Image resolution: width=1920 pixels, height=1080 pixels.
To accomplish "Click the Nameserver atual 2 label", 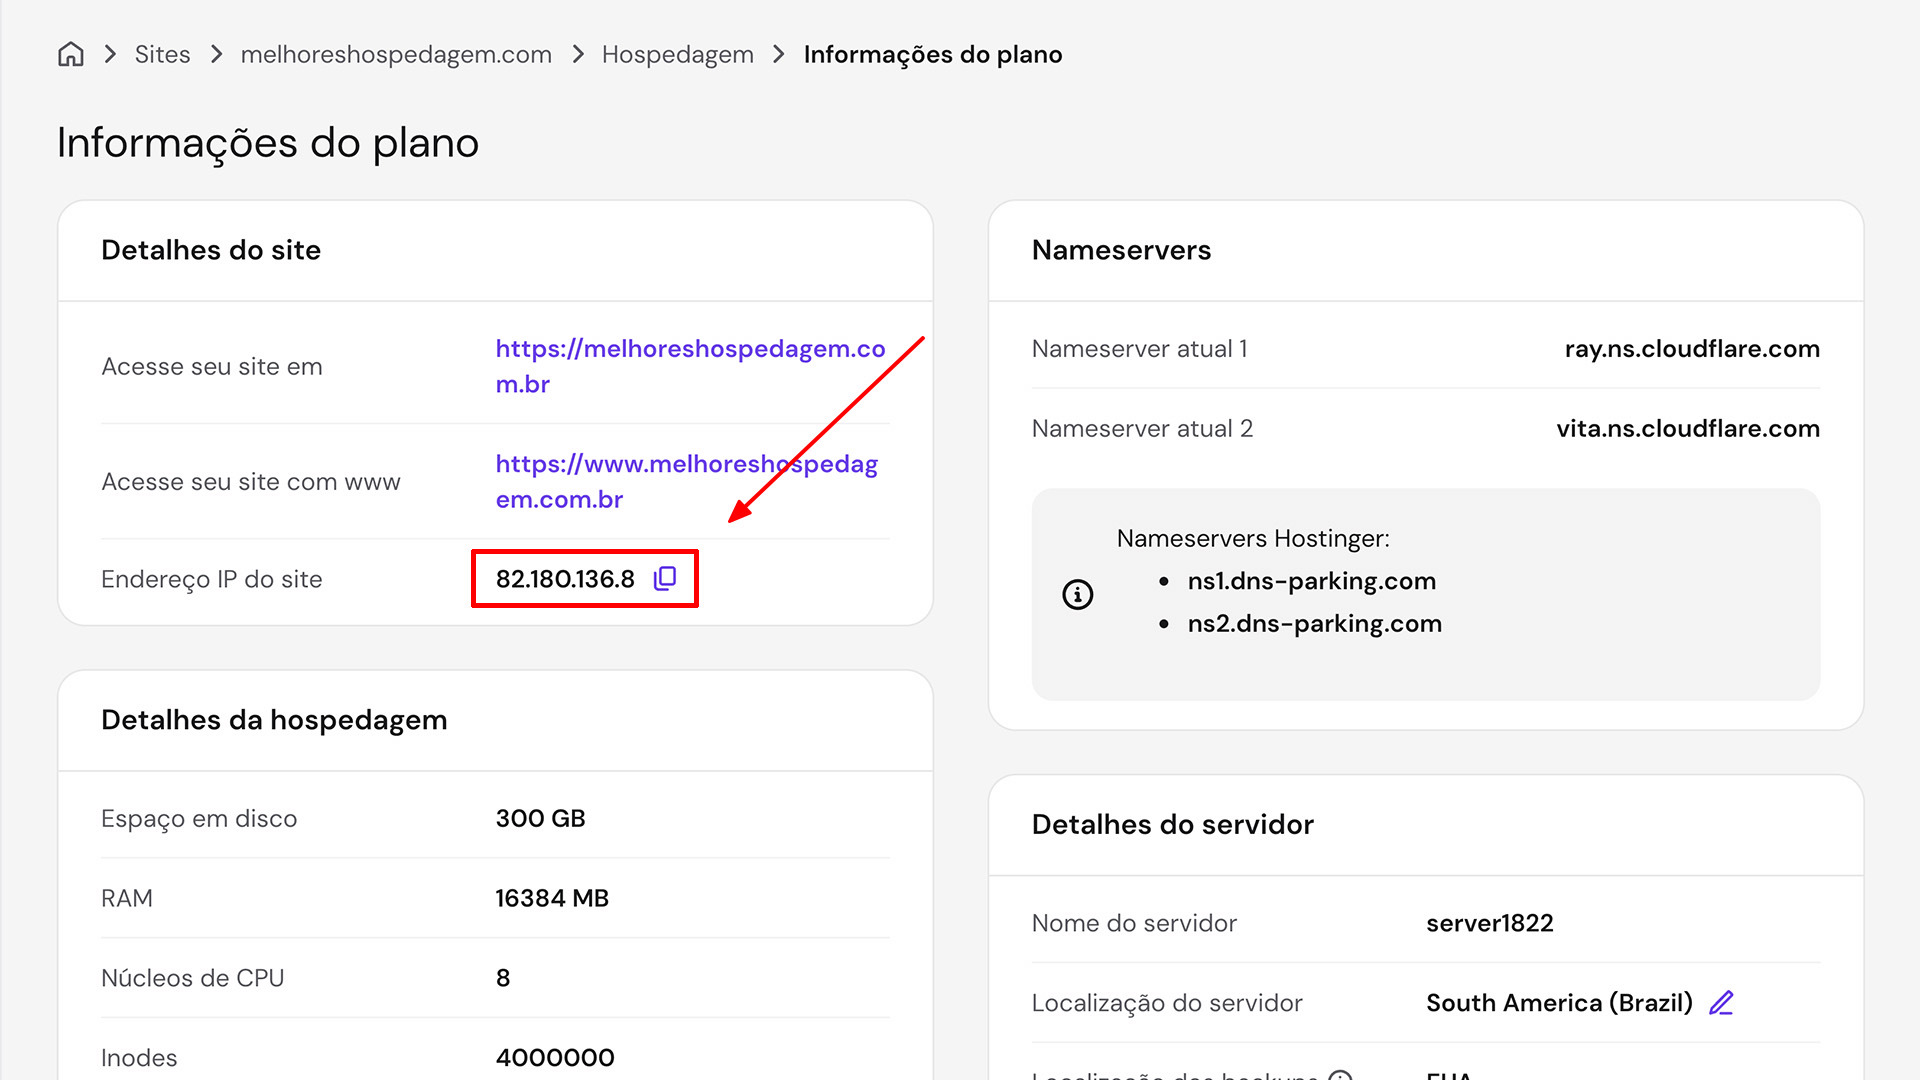I will [x=1142, y=429].
